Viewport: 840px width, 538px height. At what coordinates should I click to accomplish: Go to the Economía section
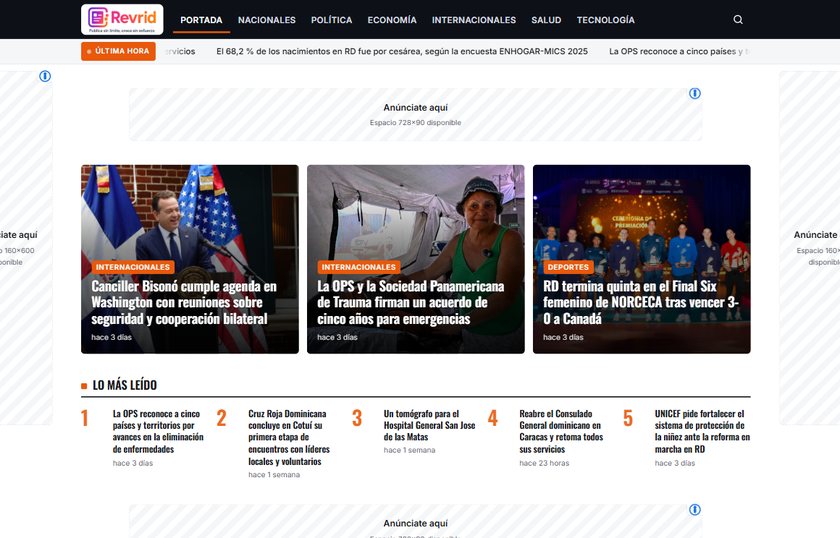click(392, 20)
